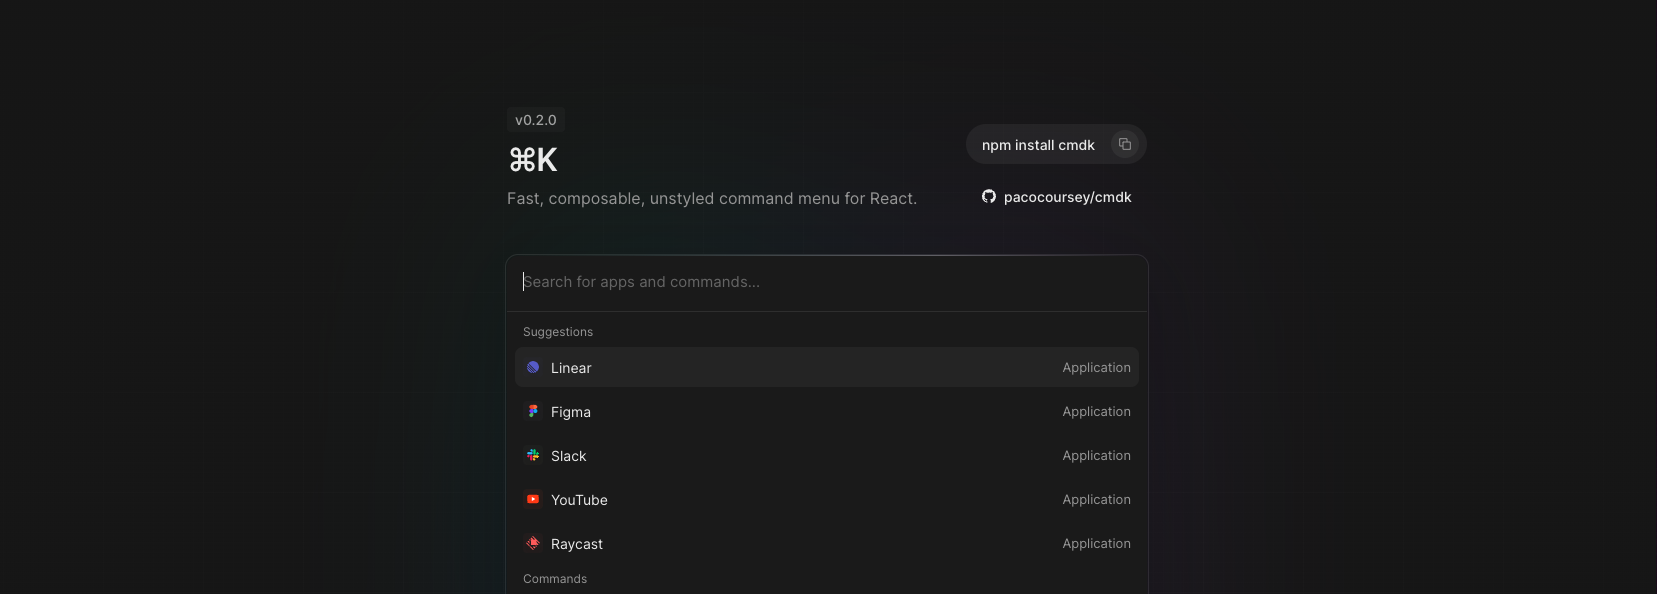Click the Figma app icon
This screenshot has height=594, width=1657.
[533, 412]
